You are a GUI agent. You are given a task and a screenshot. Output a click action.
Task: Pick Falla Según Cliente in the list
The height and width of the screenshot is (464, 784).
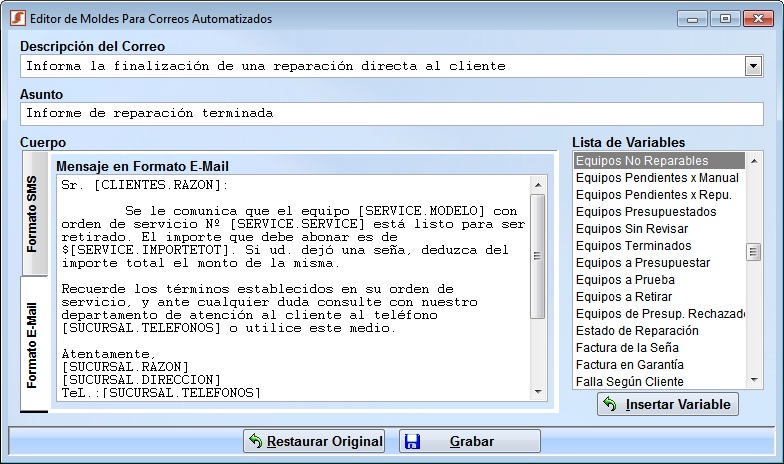coord(629,382)
